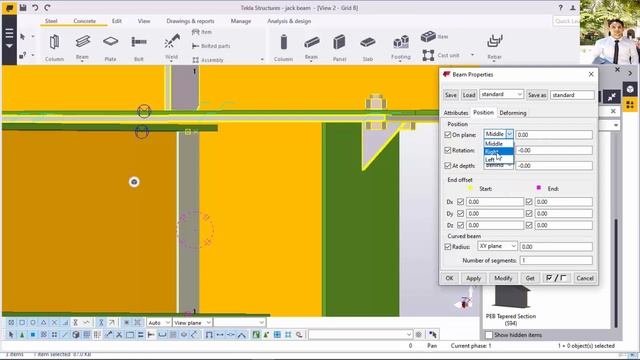640x360 pixels.
Task: Click the select arrow icon in bottom toolbar
Action: tap(11, 335)
